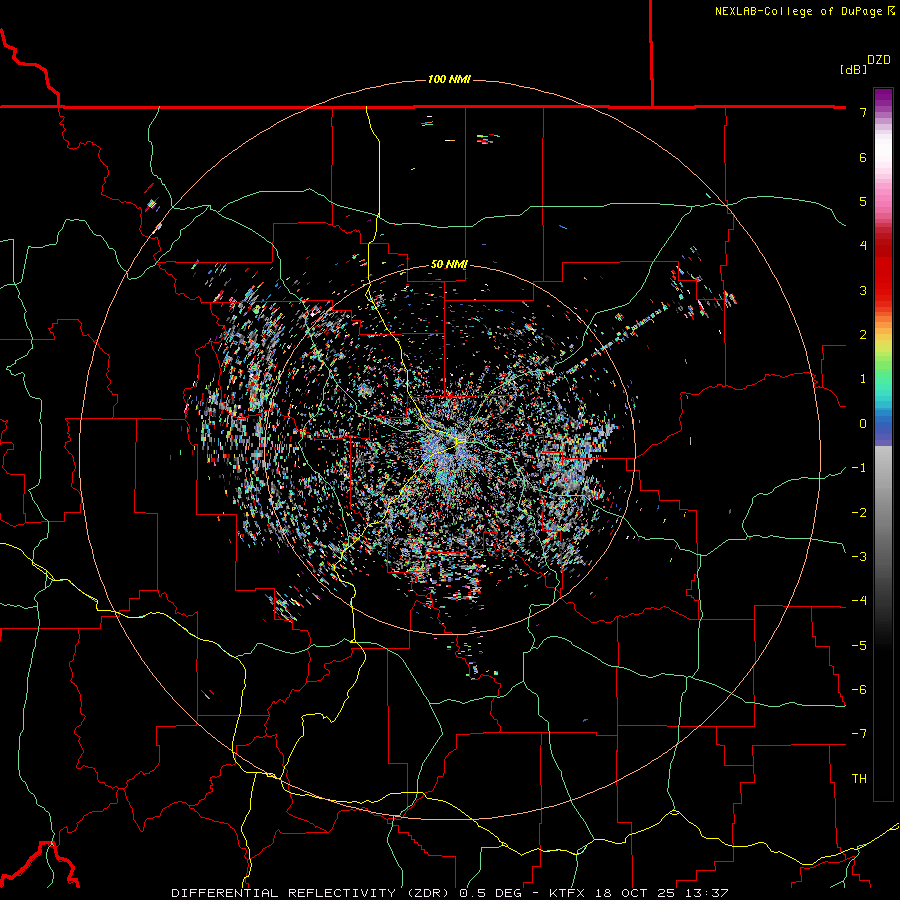Image resolution: width=900 pixels, height=900 pixels.
Task: Click the colorbar value 6
Action: (x=863, y=158)
